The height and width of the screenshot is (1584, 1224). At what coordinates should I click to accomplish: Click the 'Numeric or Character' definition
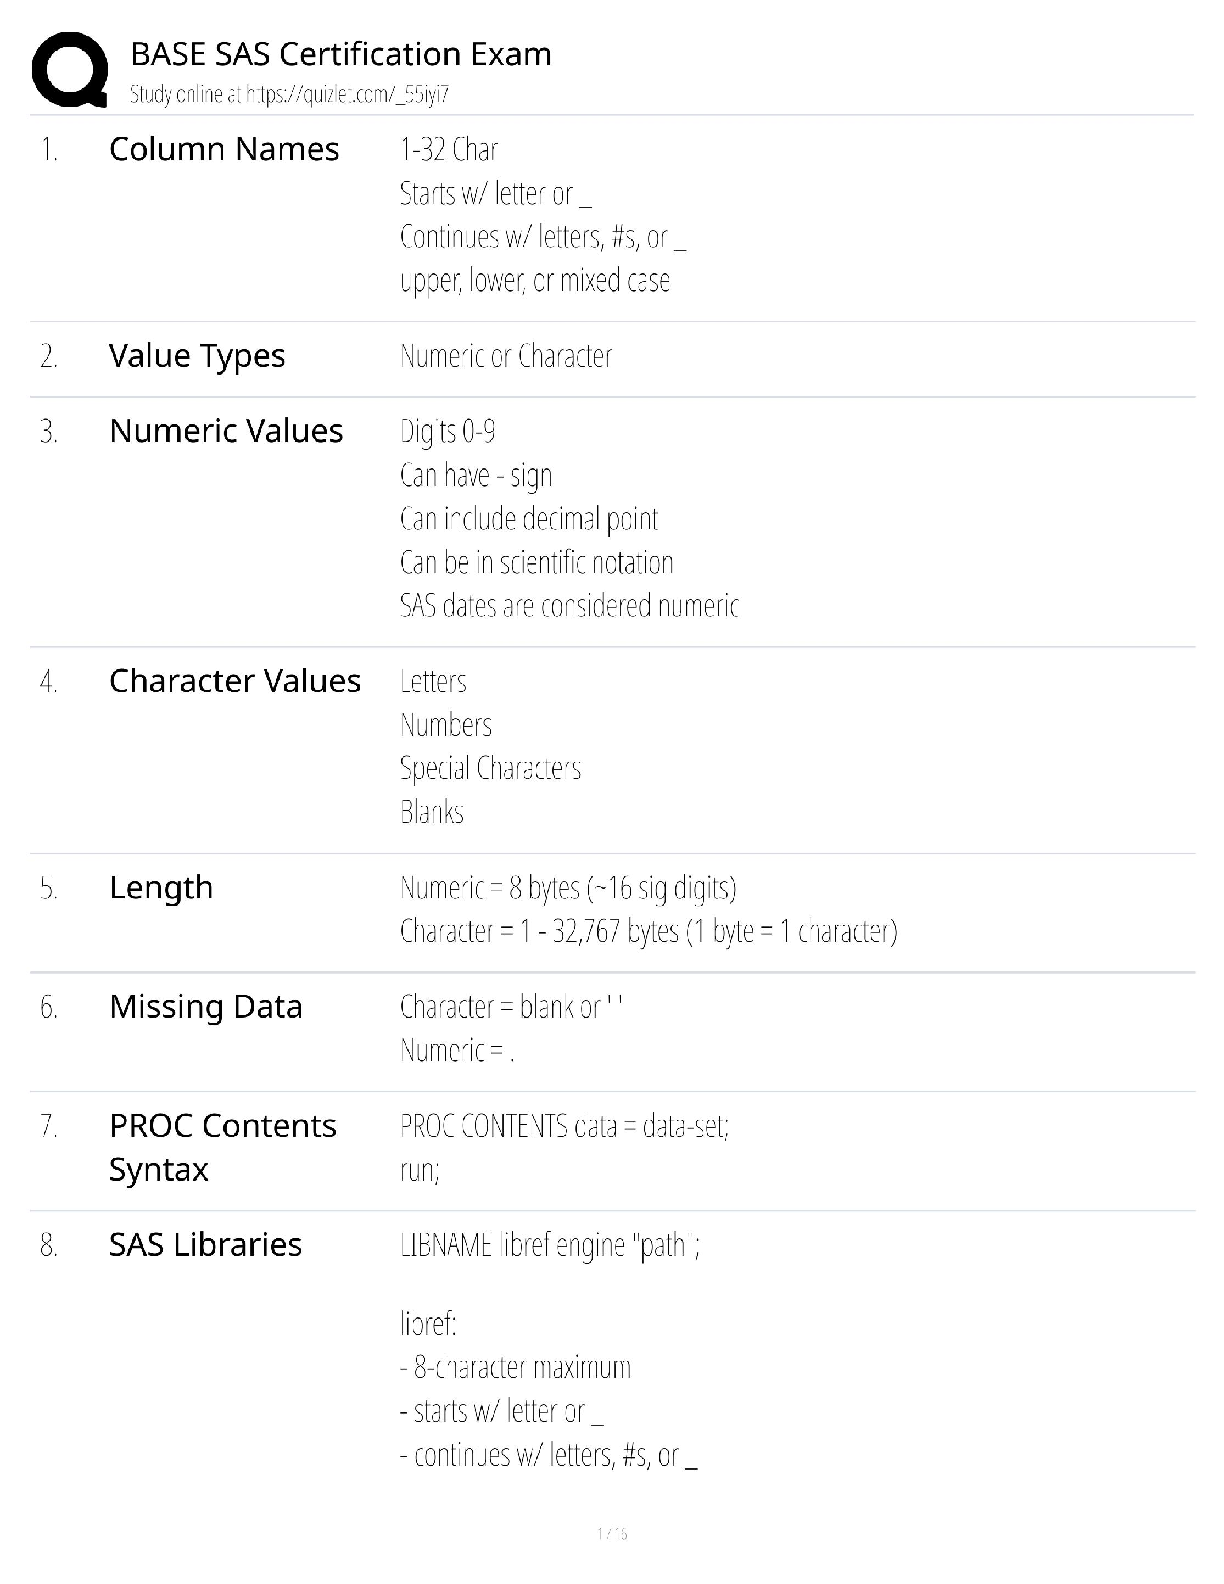[x=506, y=356]
